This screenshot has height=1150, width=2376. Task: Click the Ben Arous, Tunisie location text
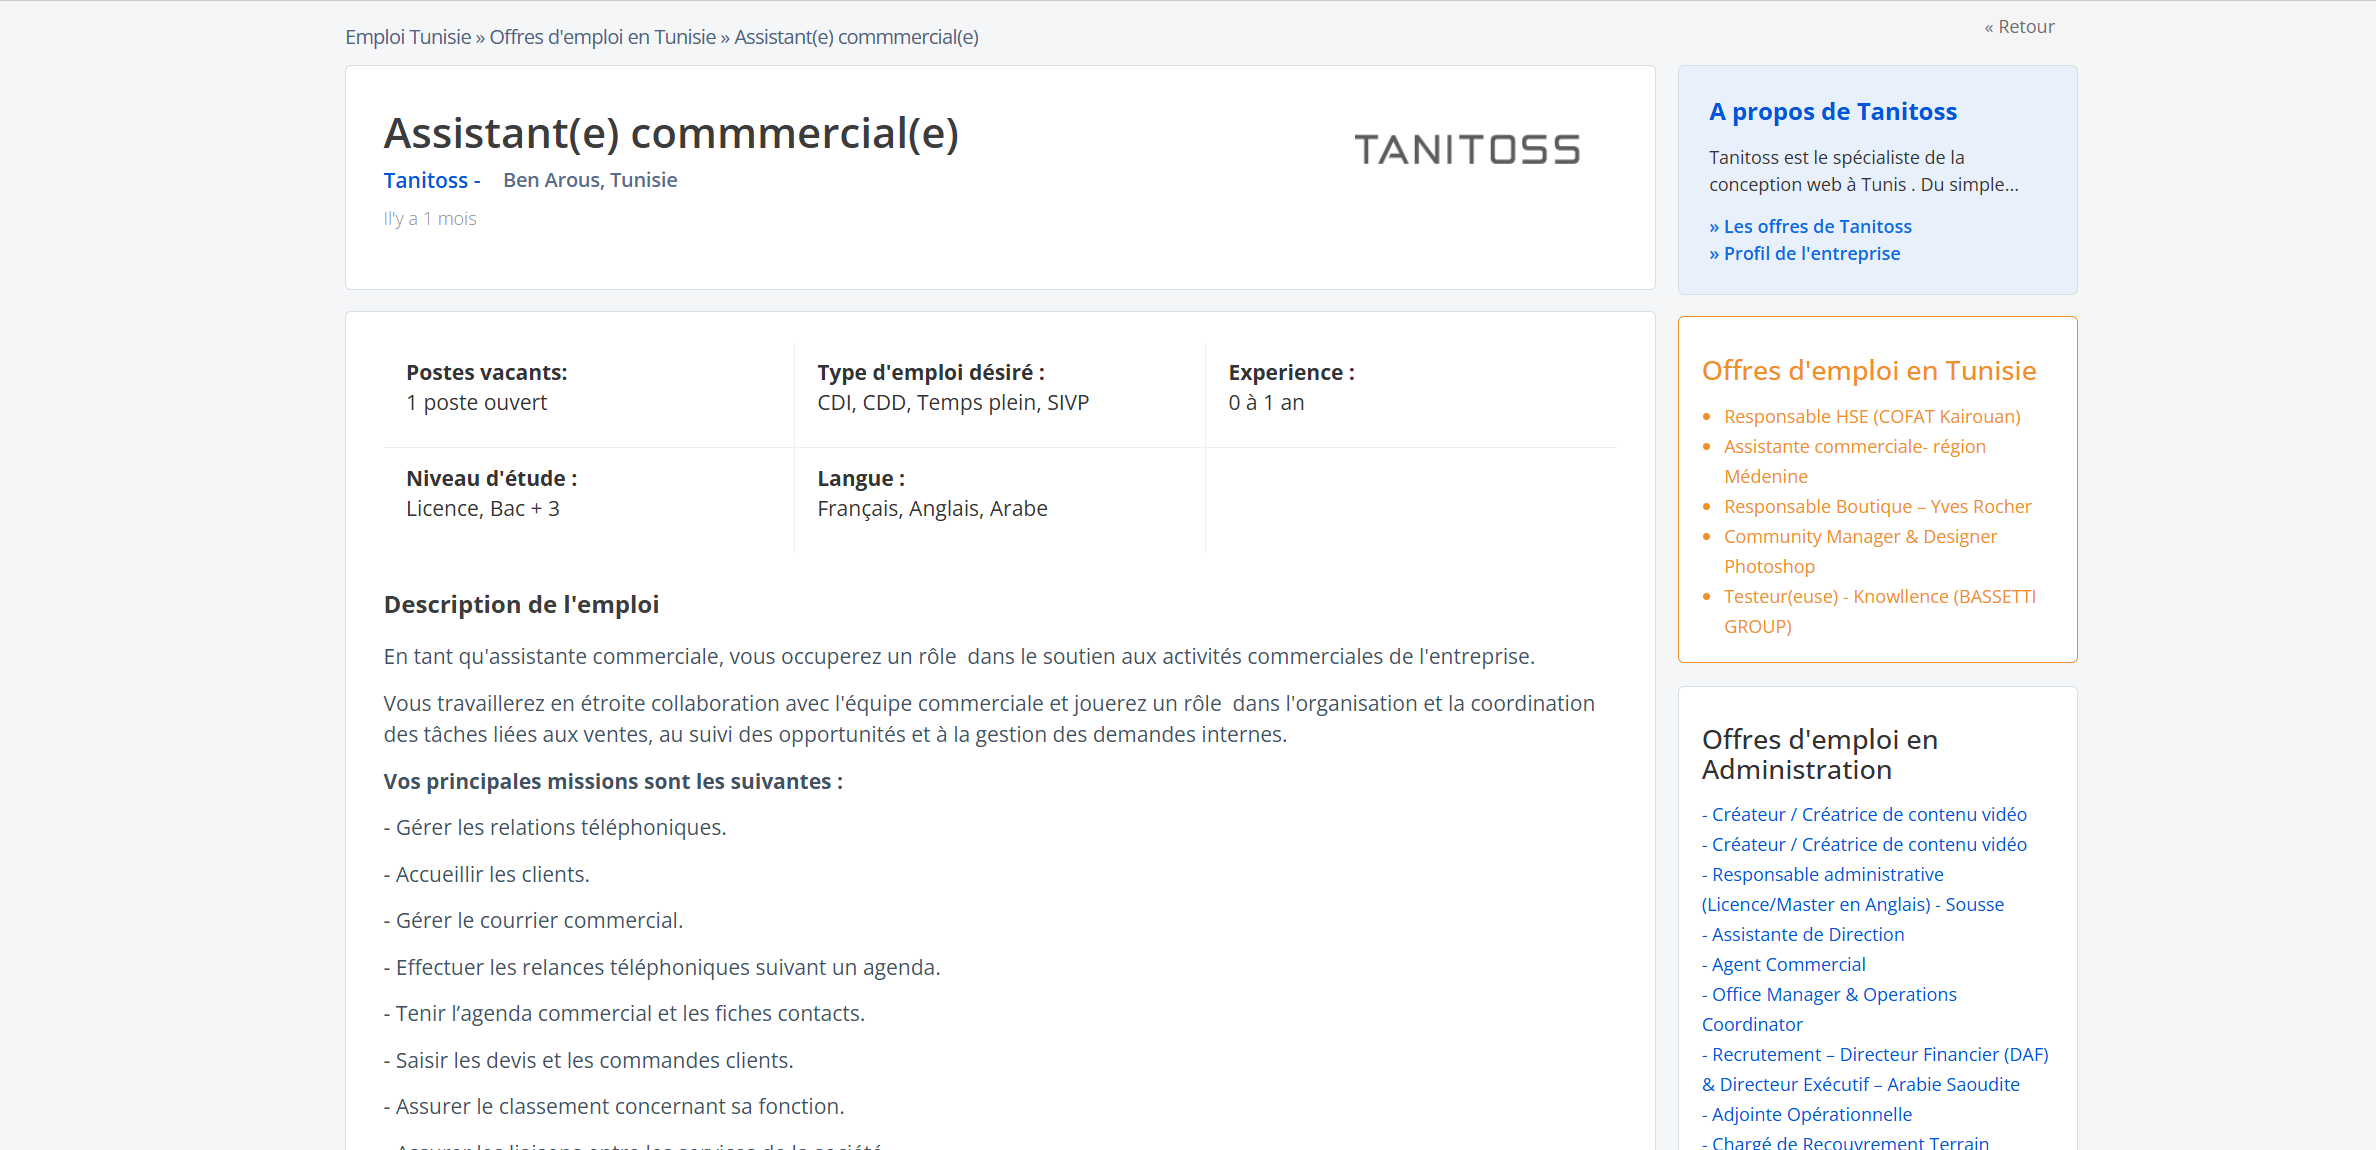pos(590,180)
